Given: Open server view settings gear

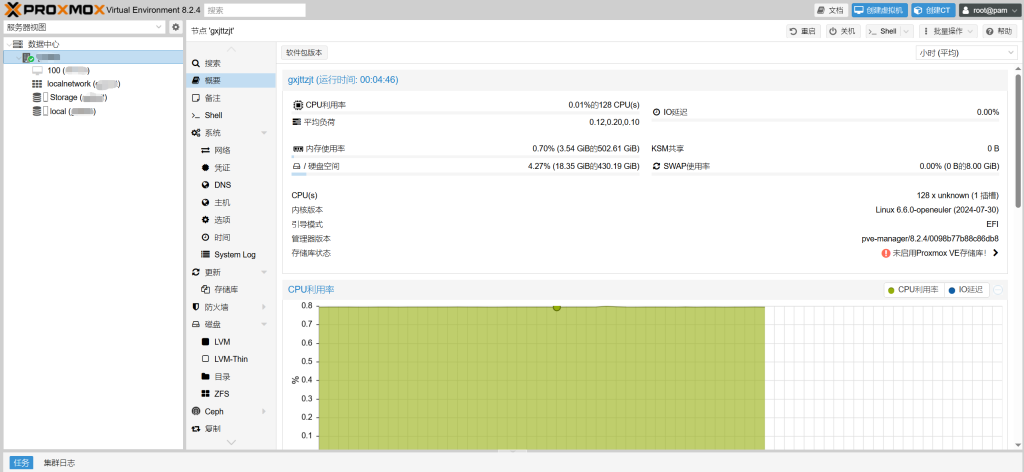Looking at the screenshot, I should (x=175, y=27).
